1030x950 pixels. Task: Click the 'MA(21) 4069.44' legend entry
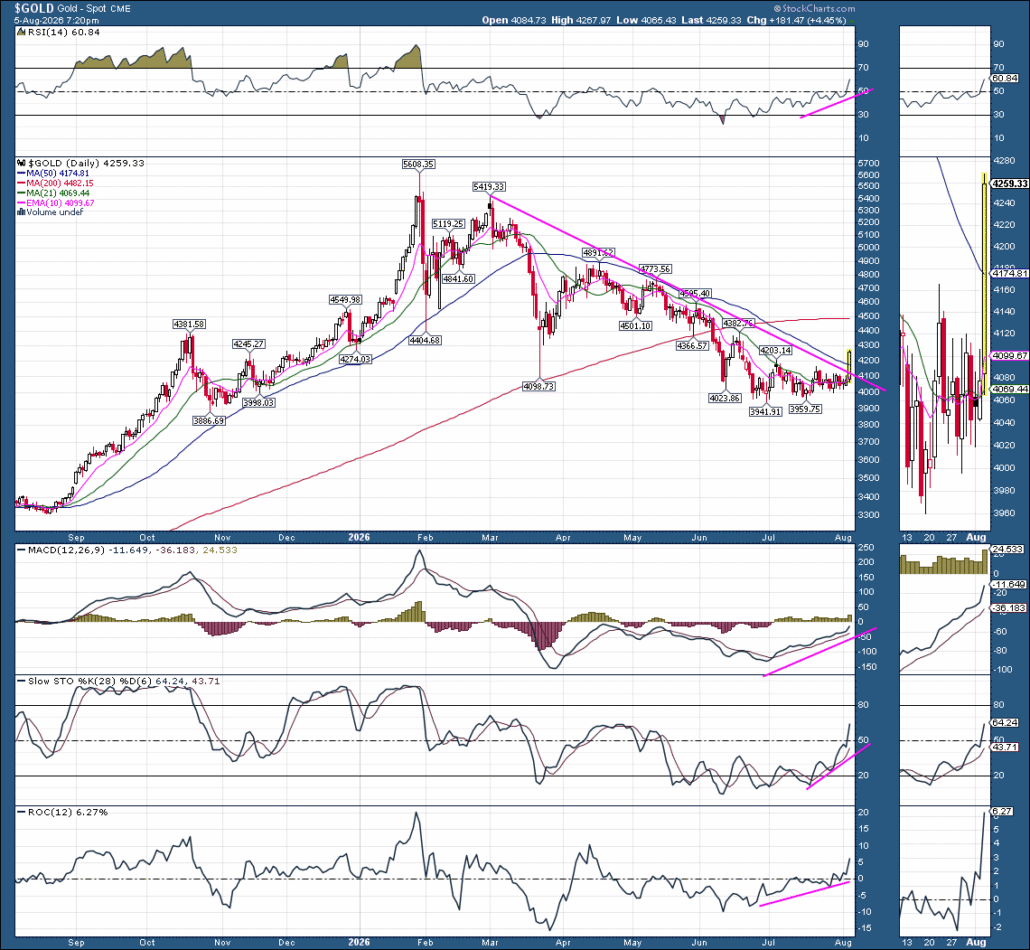(x=53, y=193)
